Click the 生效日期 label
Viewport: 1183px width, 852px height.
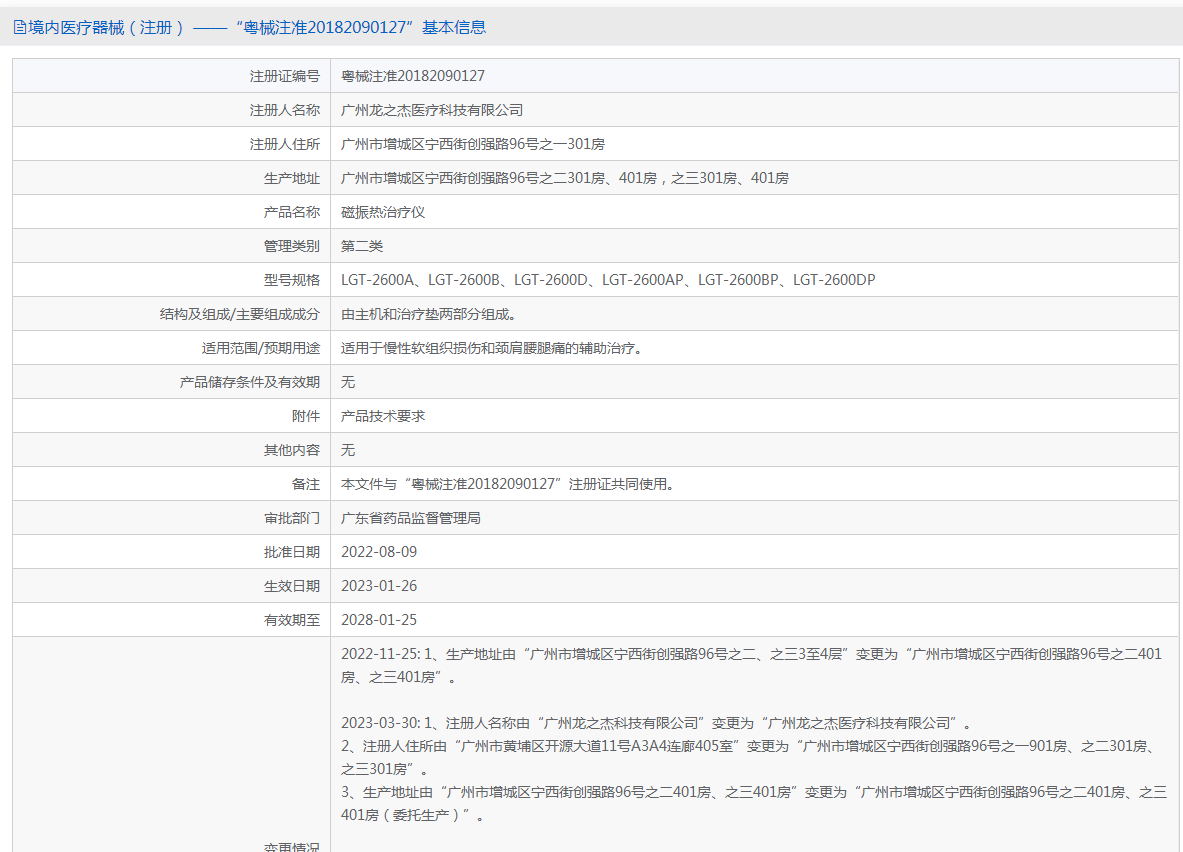291,586
